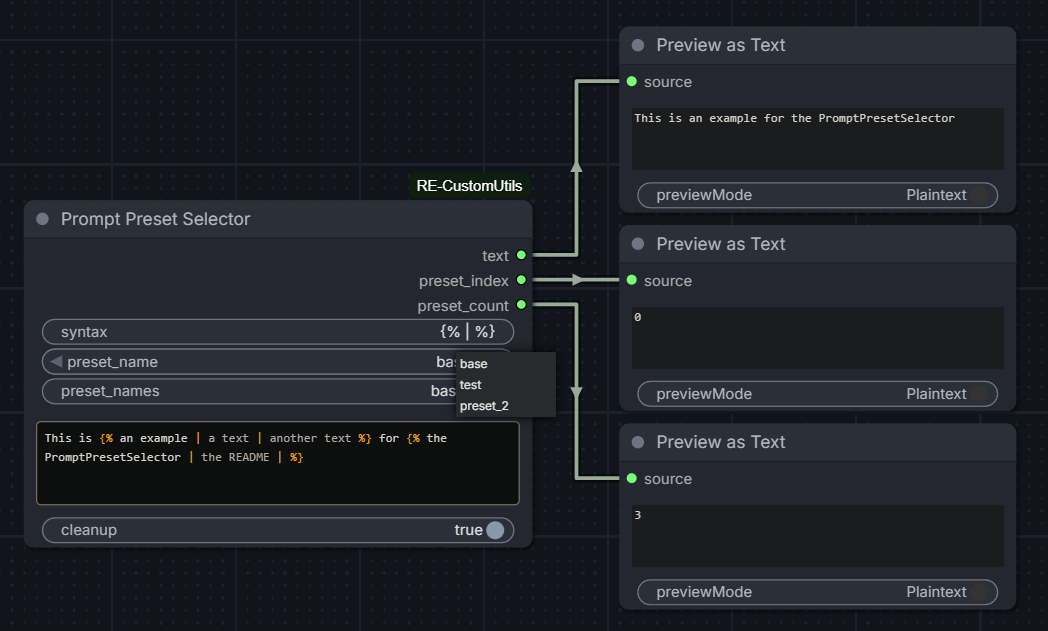Click the preset_name left arrow

(x=56, y=362)
